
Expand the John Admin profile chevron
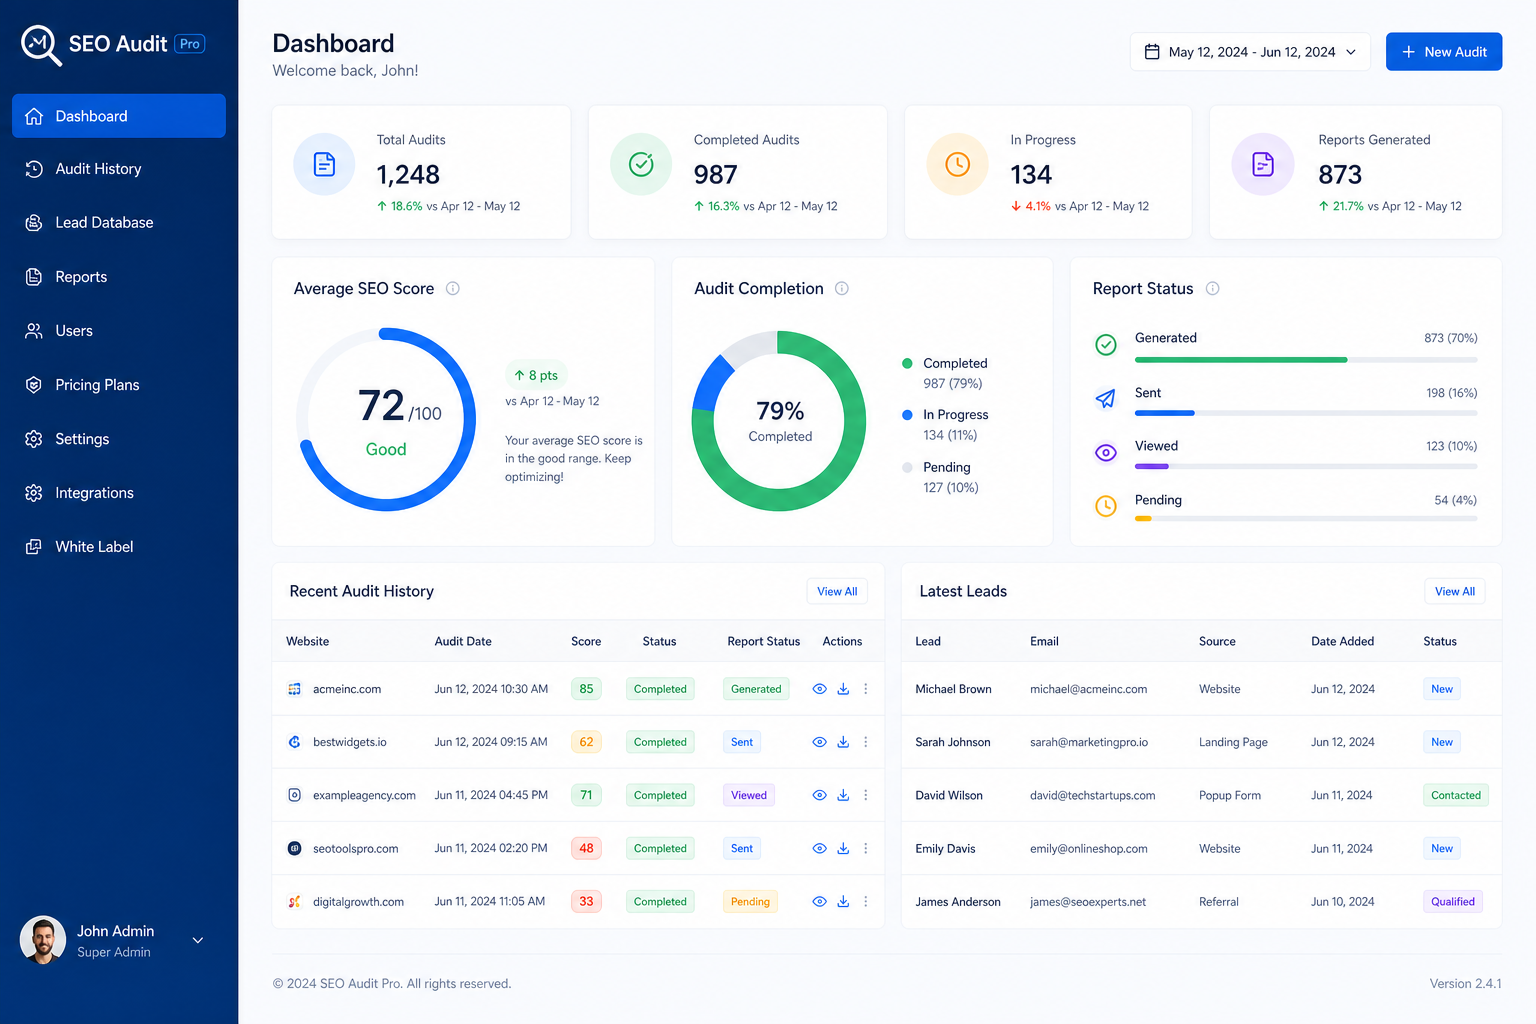[x=198, y=940]
